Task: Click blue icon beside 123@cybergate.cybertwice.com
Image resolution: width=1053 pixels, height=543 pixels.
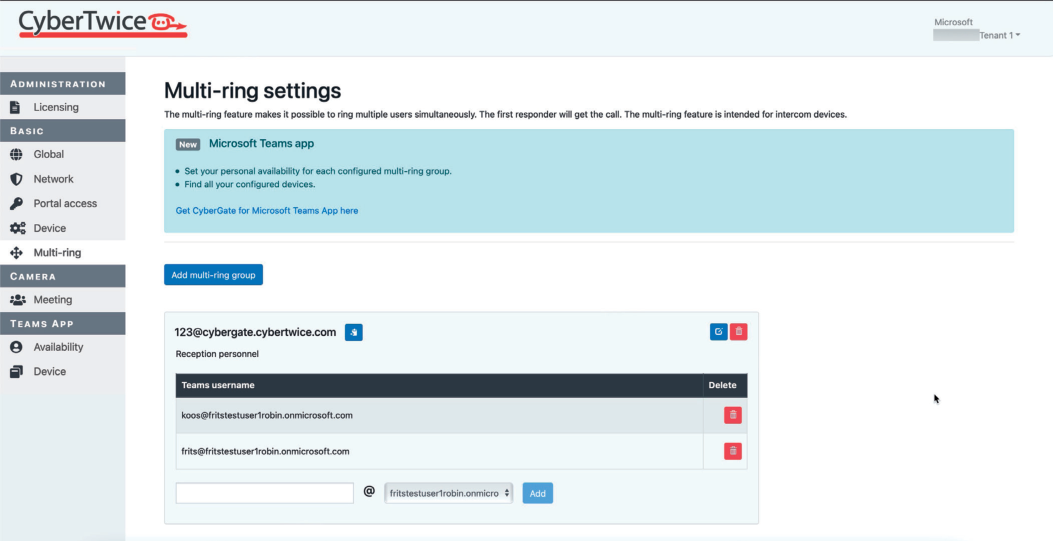Action: click(x=354, y=332)
